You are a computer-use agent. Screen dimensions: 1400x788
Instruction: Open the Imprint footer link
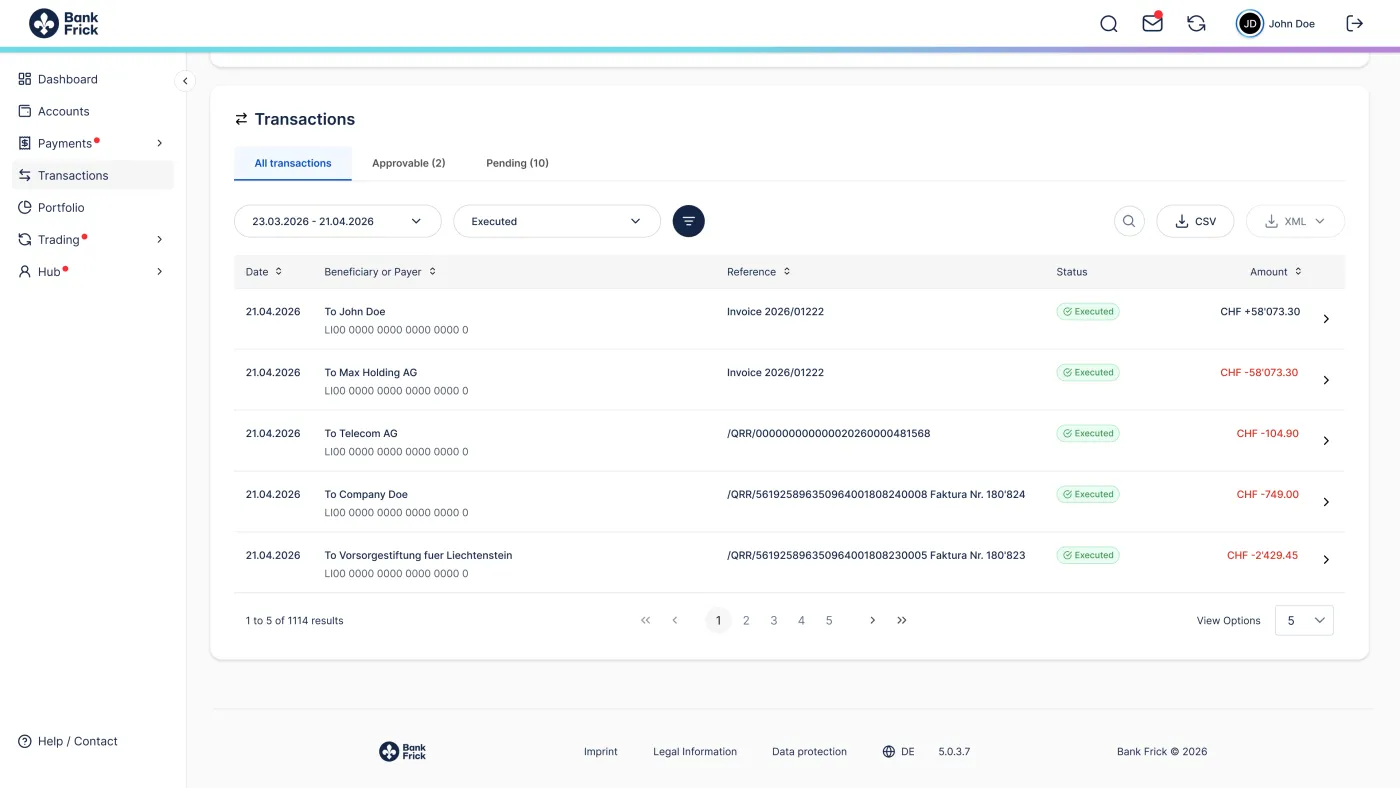(x=601, y=751)
